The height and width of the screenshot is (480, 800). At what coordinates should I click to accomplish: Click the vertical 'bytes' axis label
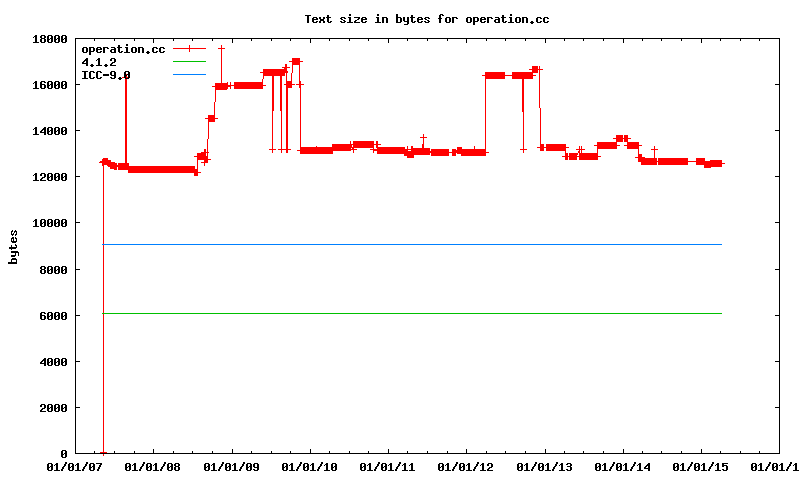(13, 246)
